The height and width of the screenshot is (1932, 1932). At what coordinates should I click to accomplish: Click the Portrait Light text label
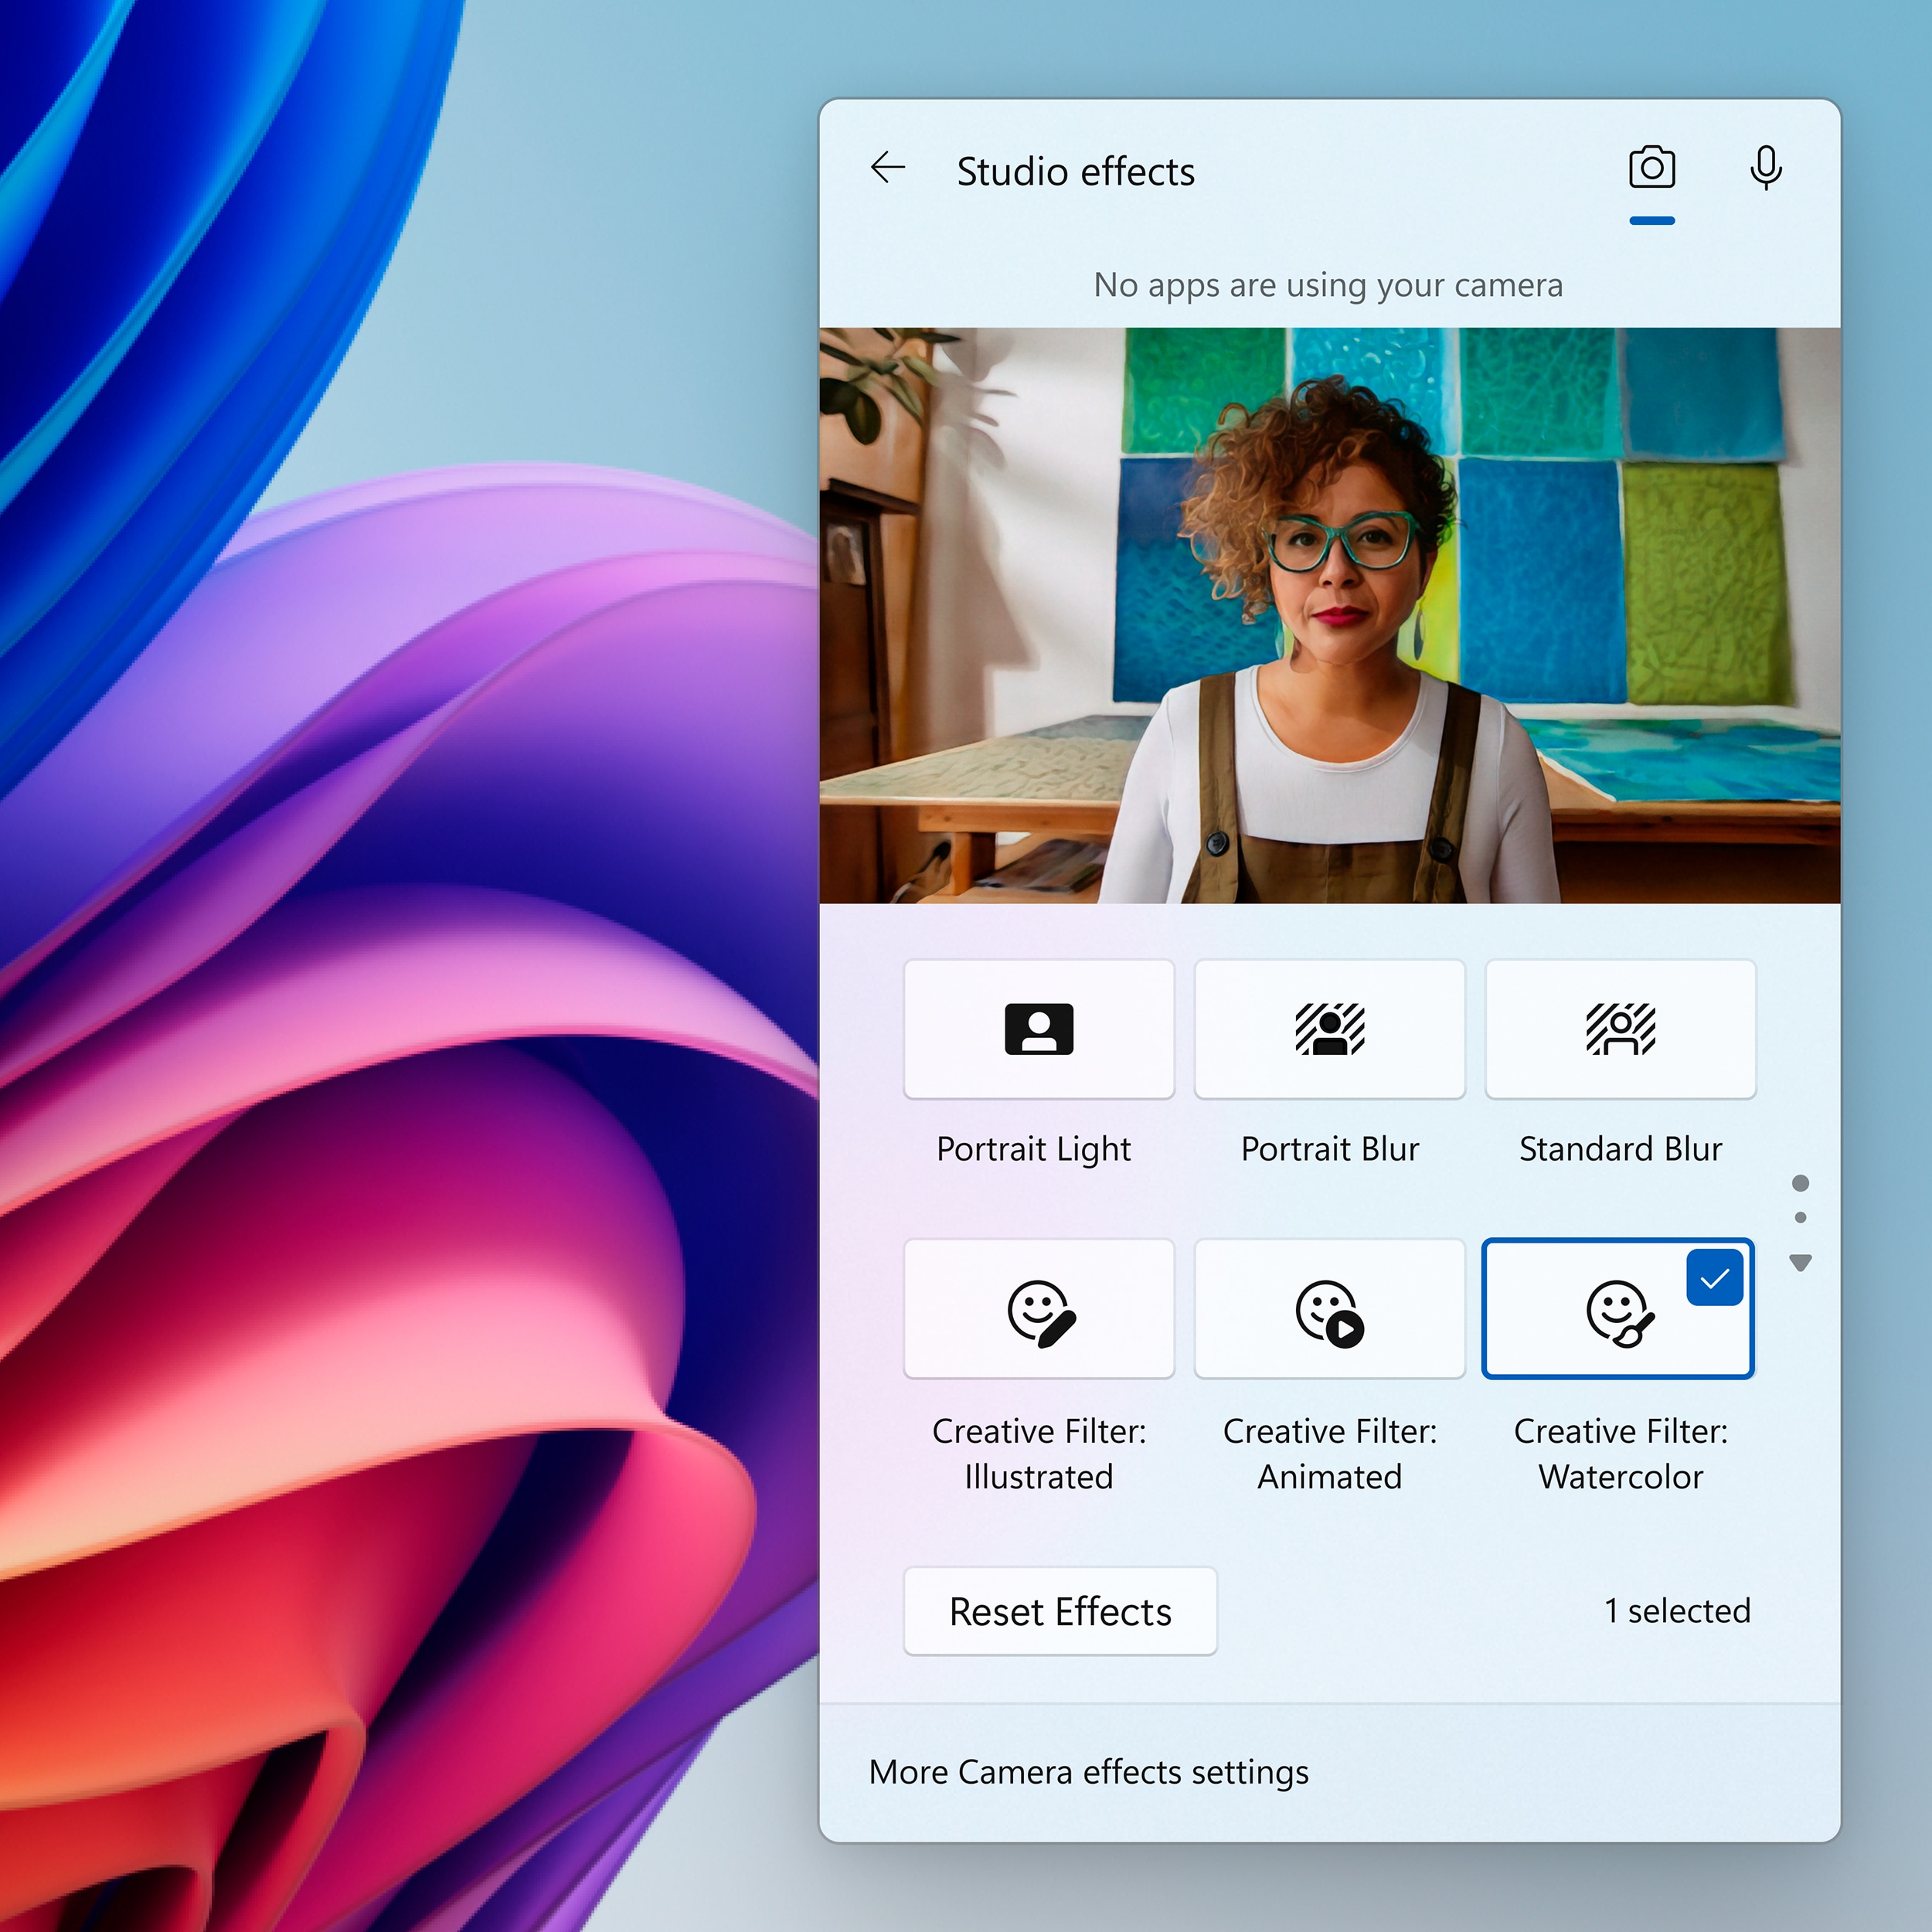coord(1033,1149)
